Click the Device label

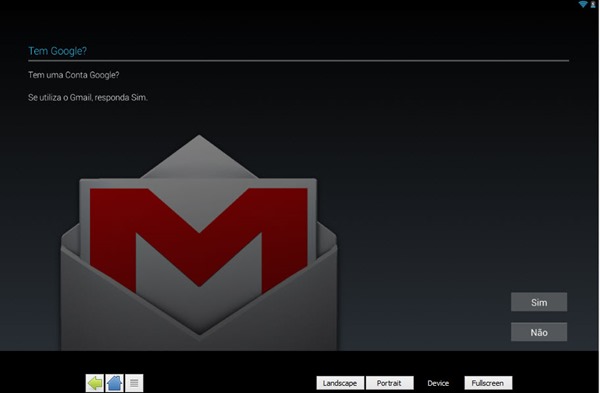pos(438,383)
